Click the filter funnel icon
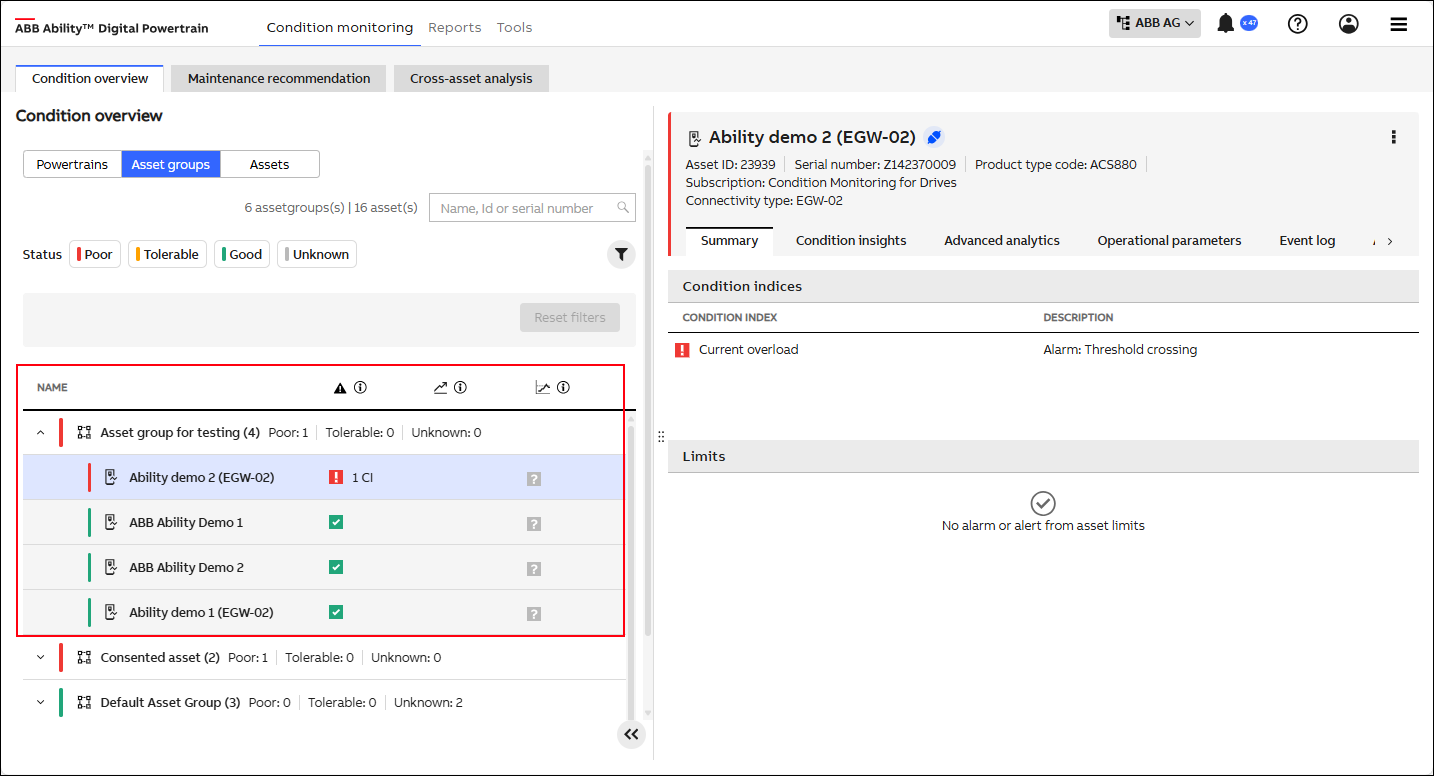Image resolution: width=1434 pixels, height=776 pixels. pos(621,255)
